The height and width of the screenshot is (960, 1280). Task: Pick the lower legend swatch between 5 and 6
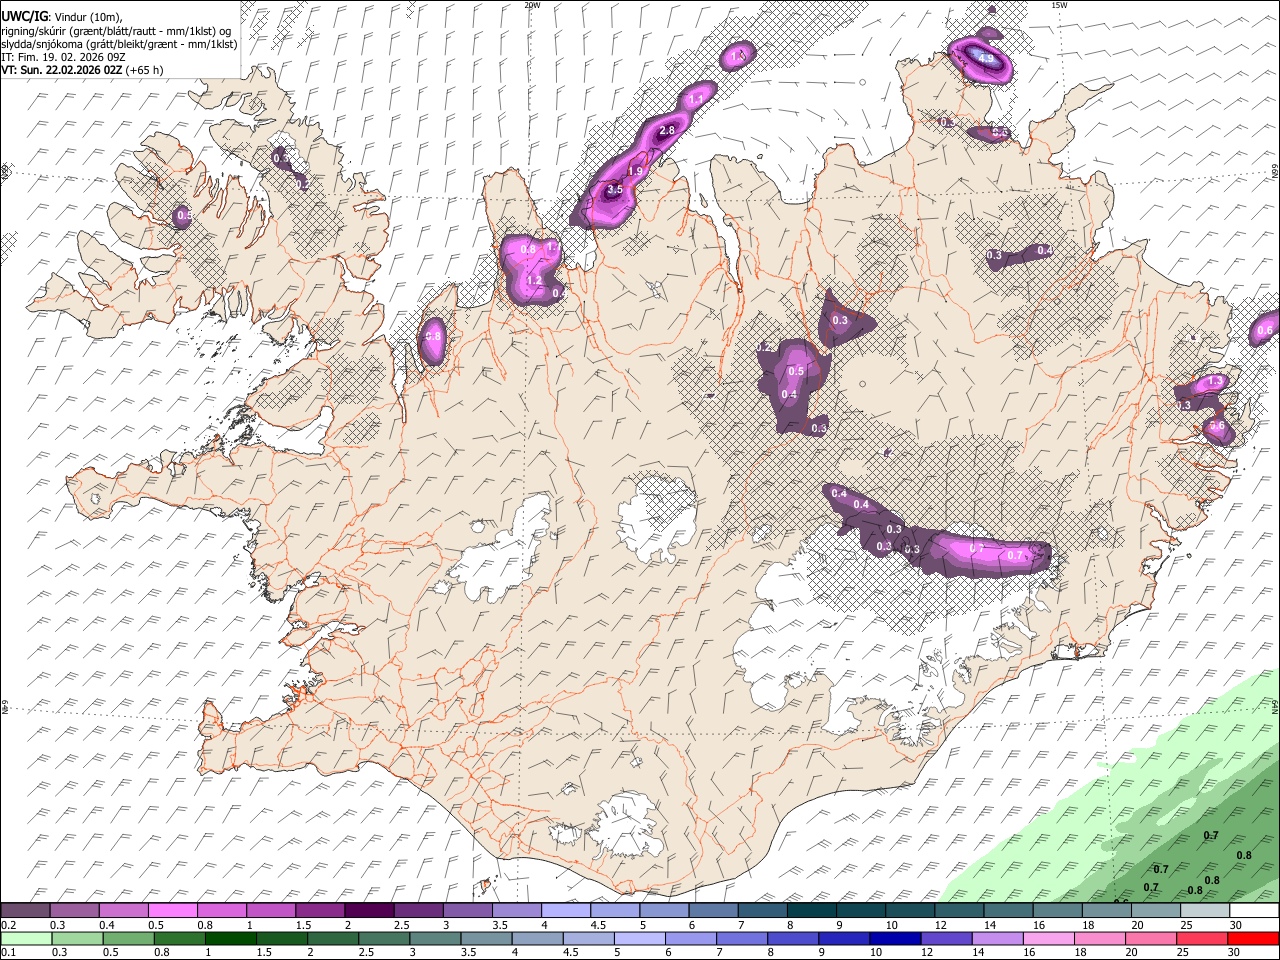click(640, 939)
